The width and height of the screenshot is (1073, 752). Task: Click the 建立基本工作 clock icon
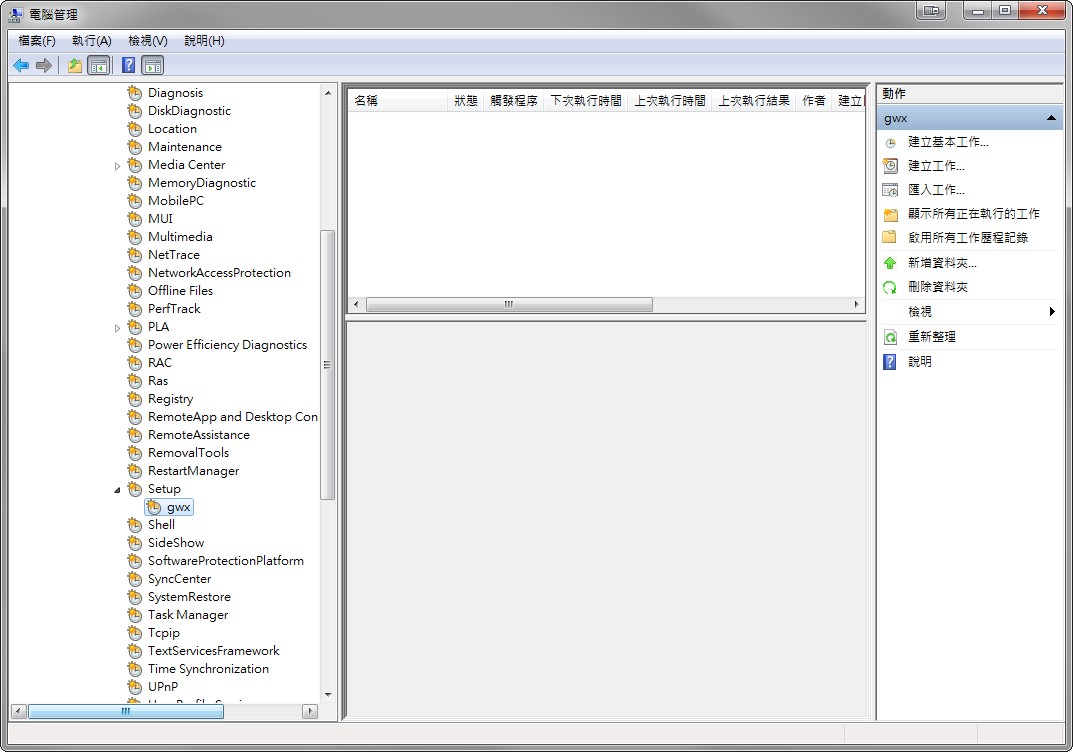890,142
